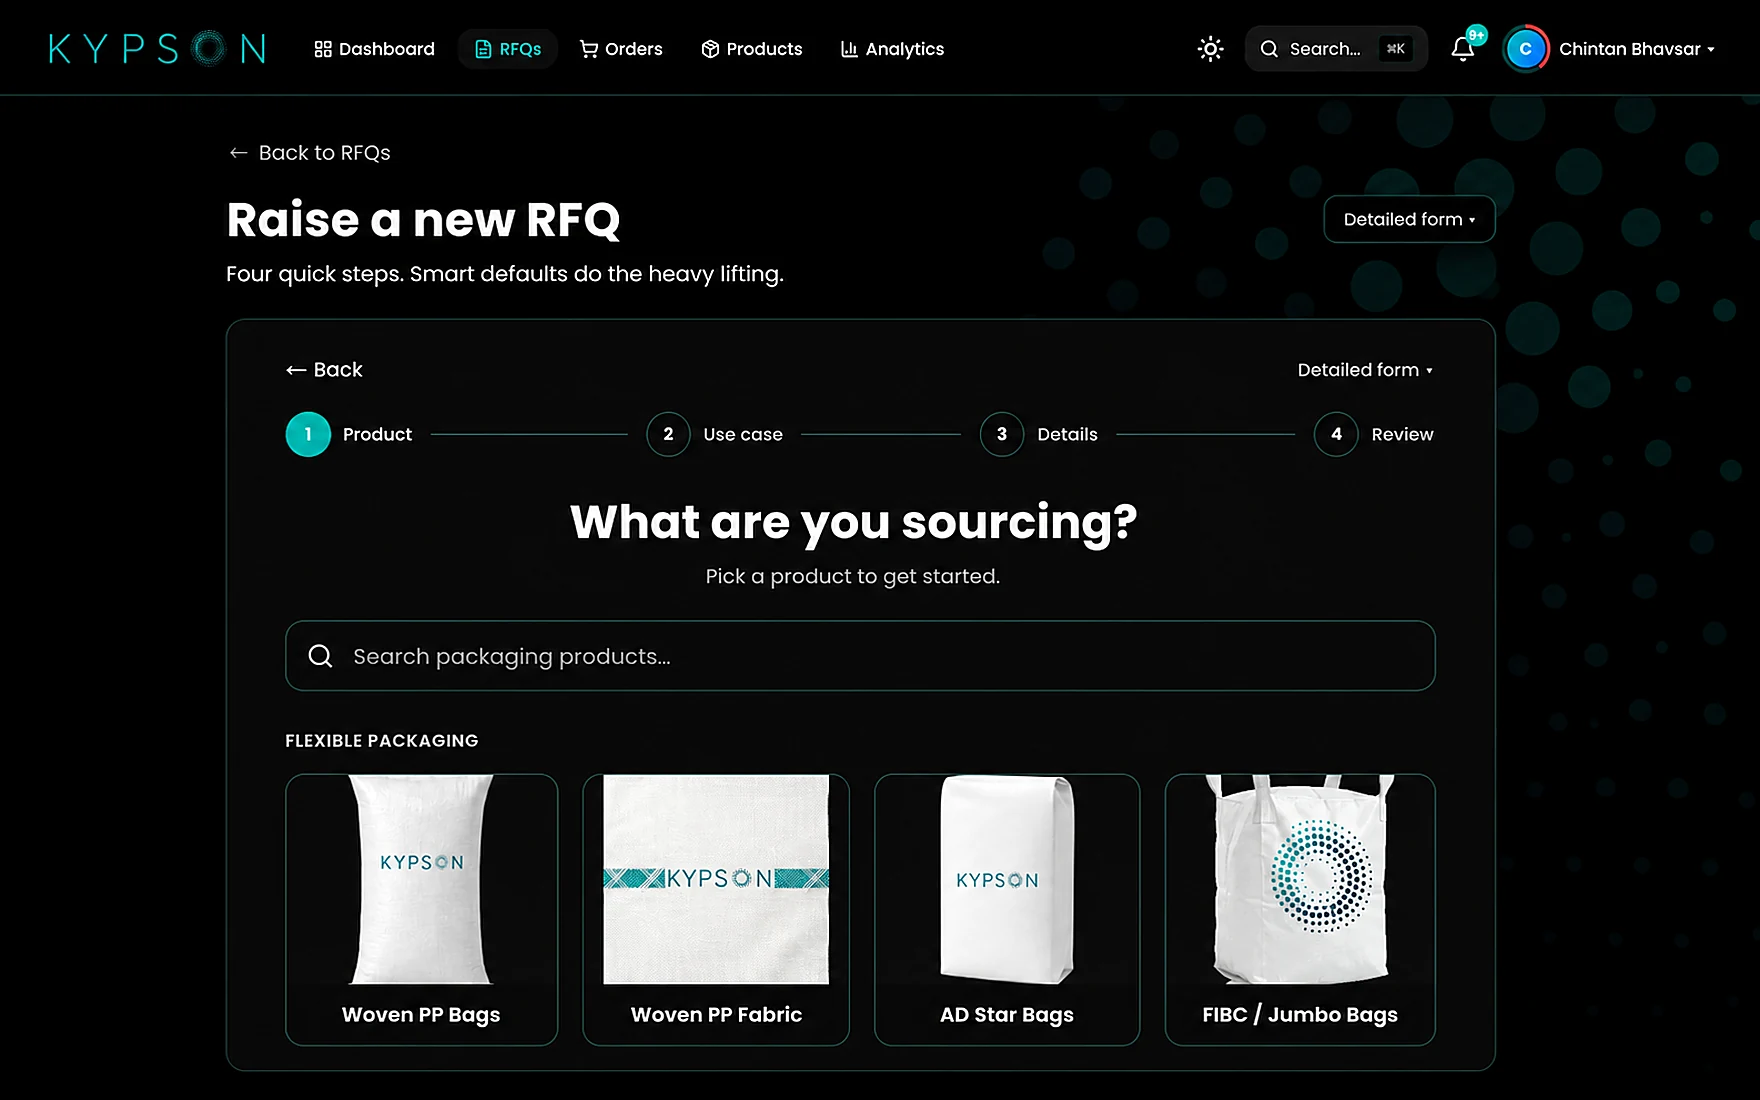Choose the Woven PP Bags card
The image size is (1760, 1100).
[421, 910]
